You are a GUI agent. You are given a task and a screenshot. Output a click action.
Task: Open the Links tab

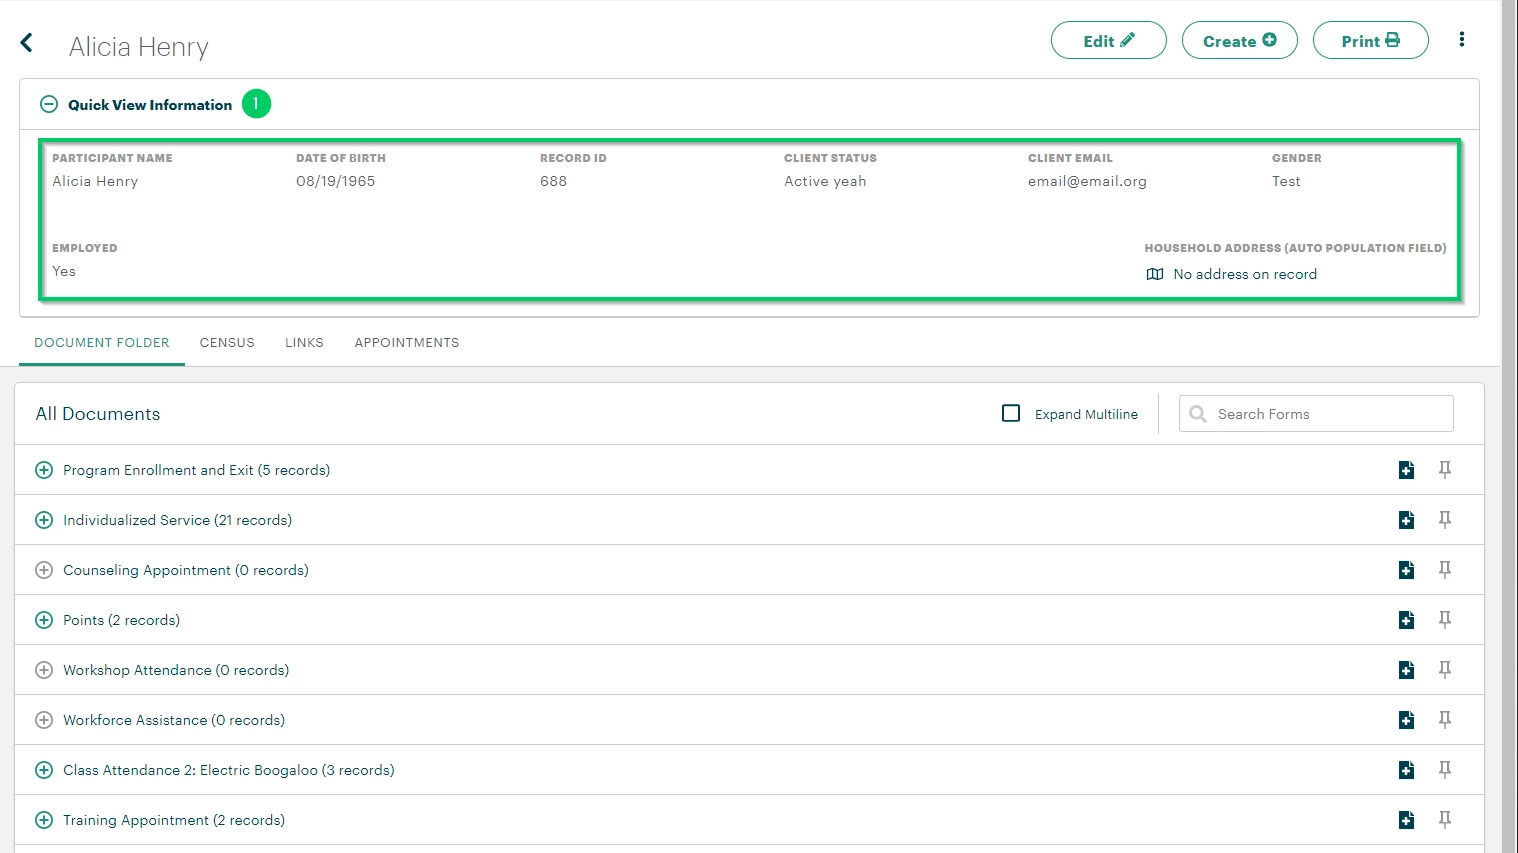pos(304,342)
